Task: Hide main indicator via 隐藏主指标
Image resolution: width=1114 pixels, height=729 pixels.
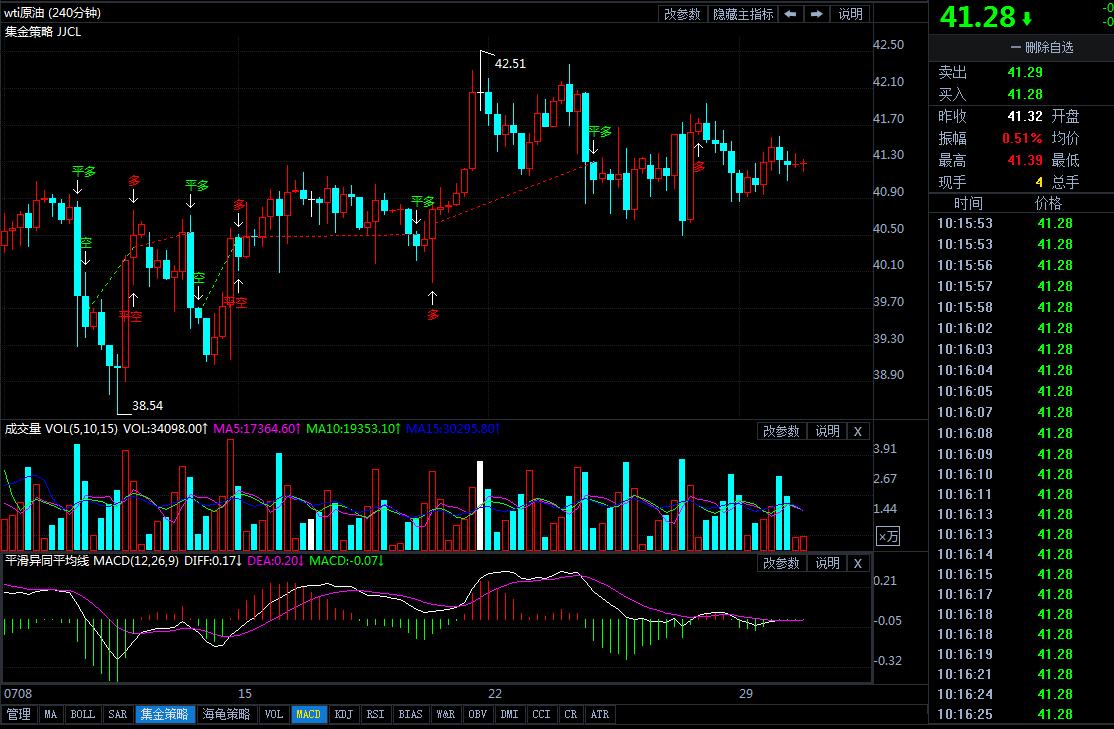Action: click(x=742, y=14)
